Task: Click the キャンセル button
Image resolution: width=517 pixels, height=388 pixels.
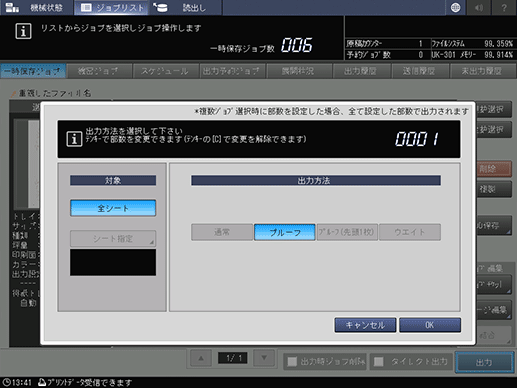Action: click(365, 325)
